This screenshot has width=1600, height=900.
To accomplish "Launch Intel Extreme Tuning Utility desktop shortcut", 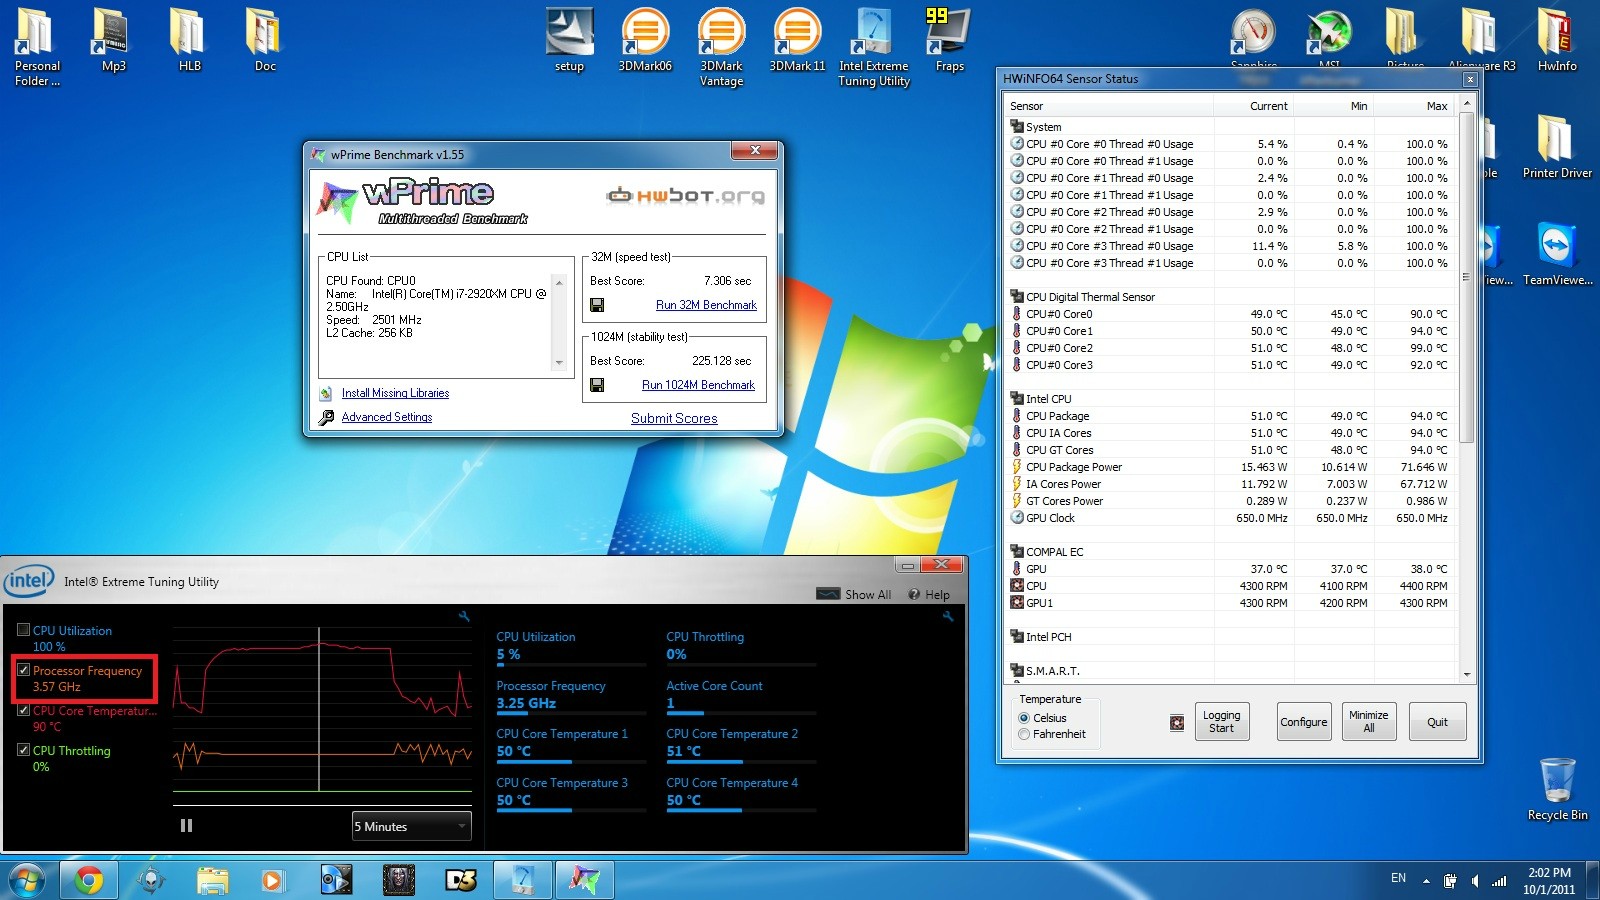I will click(x=874, y=46).
